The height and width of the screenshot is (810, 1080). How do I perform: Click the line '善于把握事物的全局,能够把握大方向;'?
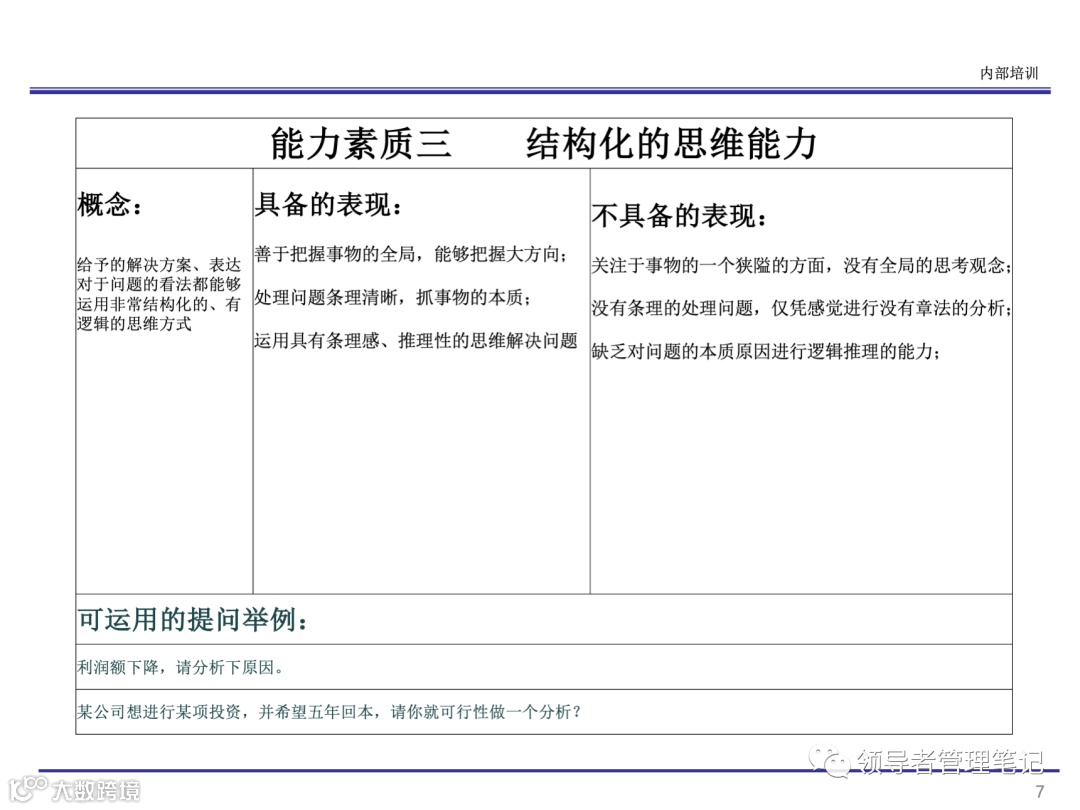411,254
